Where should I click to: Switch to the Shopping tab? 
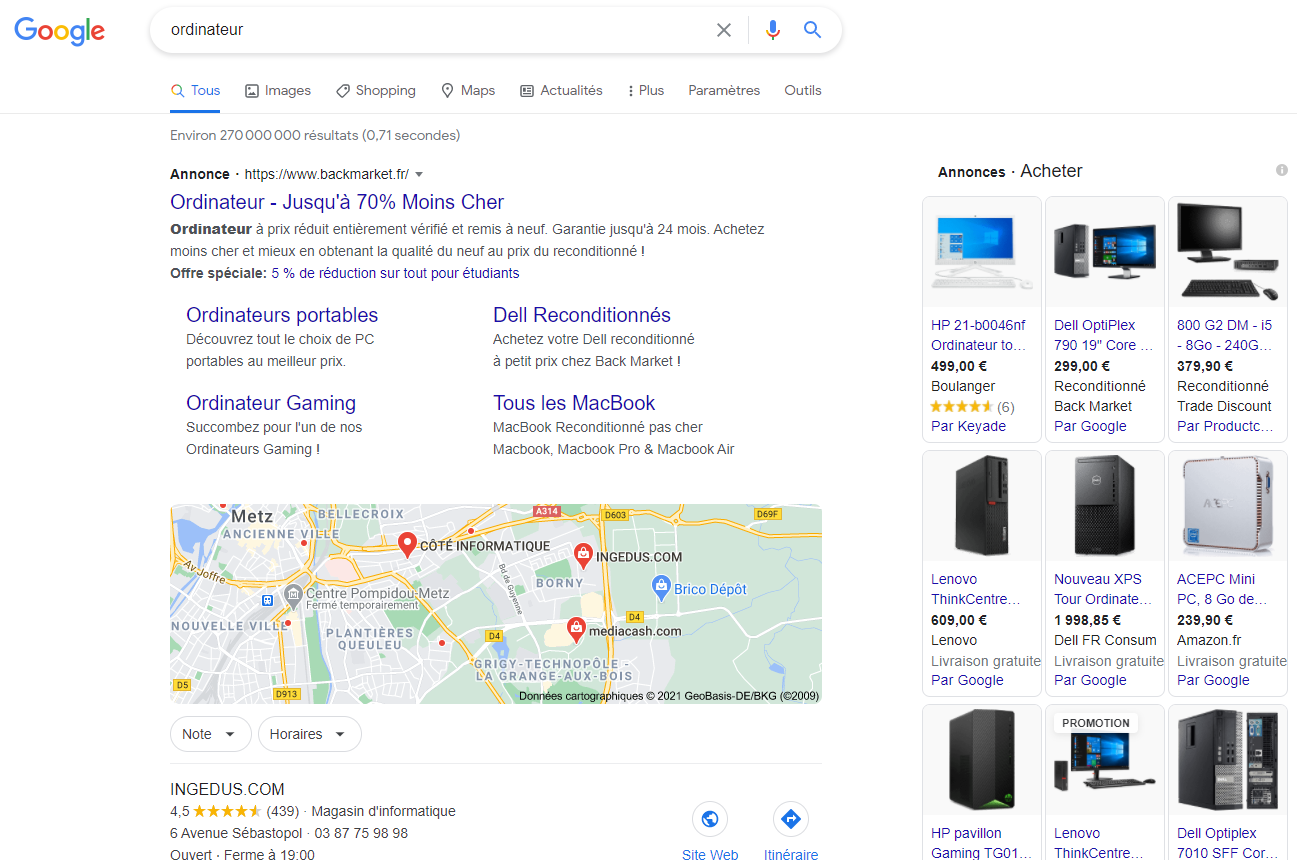coord(376,90)
